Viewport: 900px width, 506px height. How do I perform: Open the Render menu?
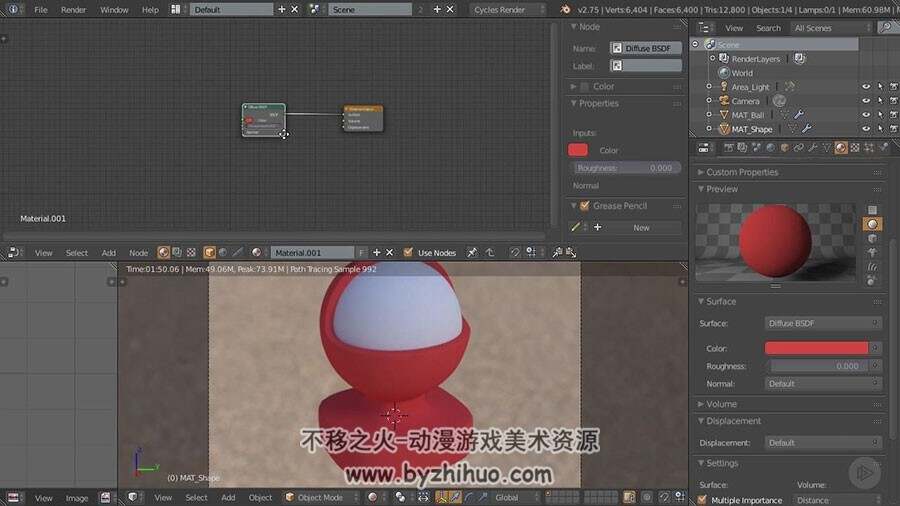73,10
